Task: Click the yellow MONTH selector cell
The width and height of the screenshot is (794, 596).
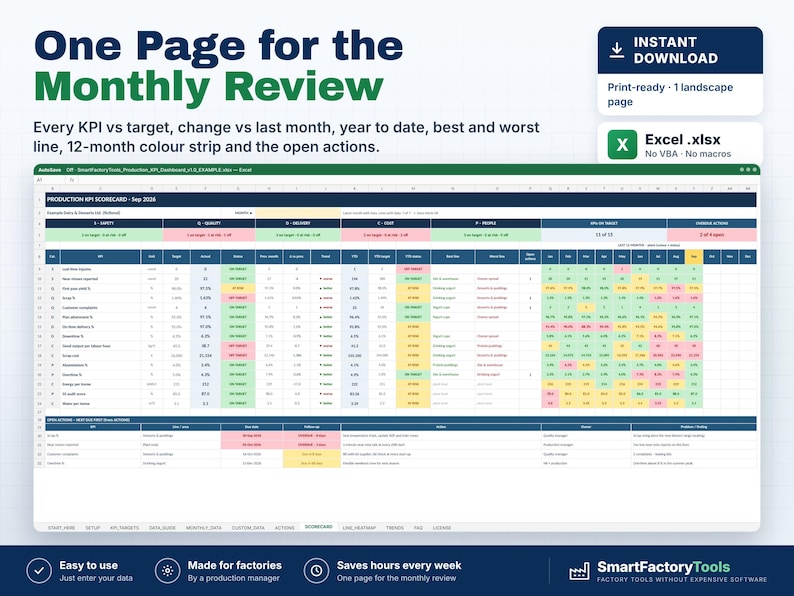Action: [x=298, y=213]
